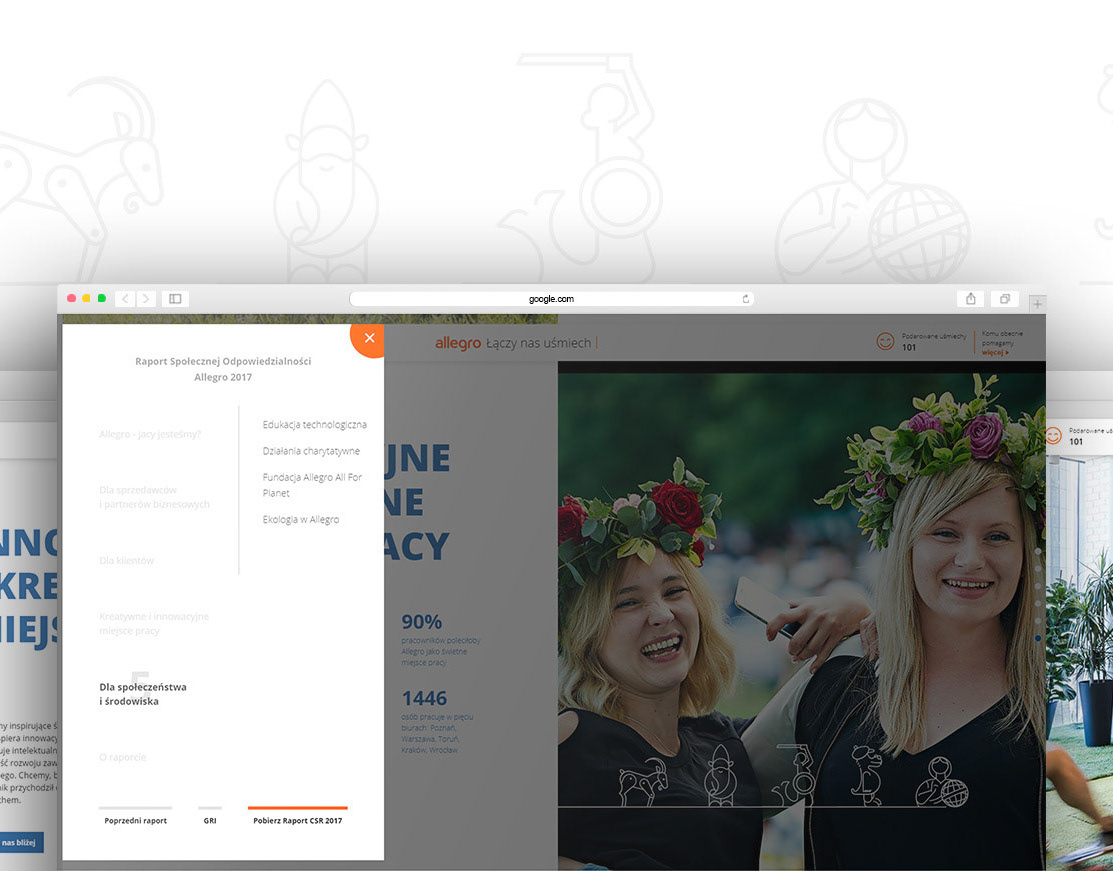Screen dimensions: 1113x871
Task: Click the goat line icon over photo
Action: click(x=643, y=782)
